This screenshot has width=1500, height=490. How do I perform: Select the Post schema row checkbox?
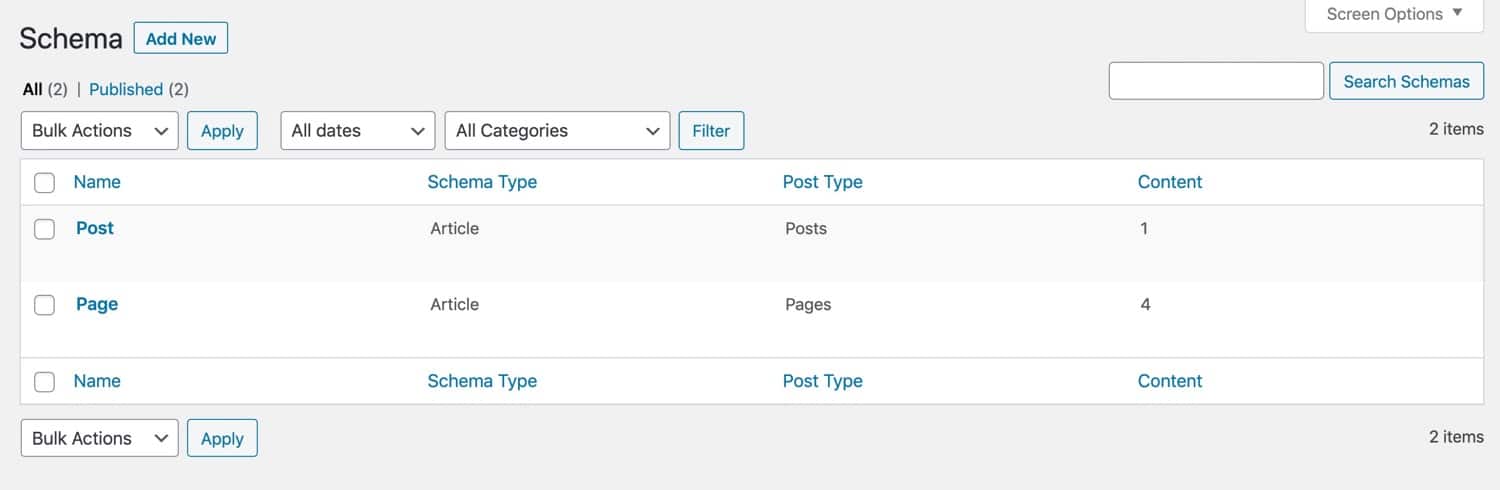click(x=45, y=229)
